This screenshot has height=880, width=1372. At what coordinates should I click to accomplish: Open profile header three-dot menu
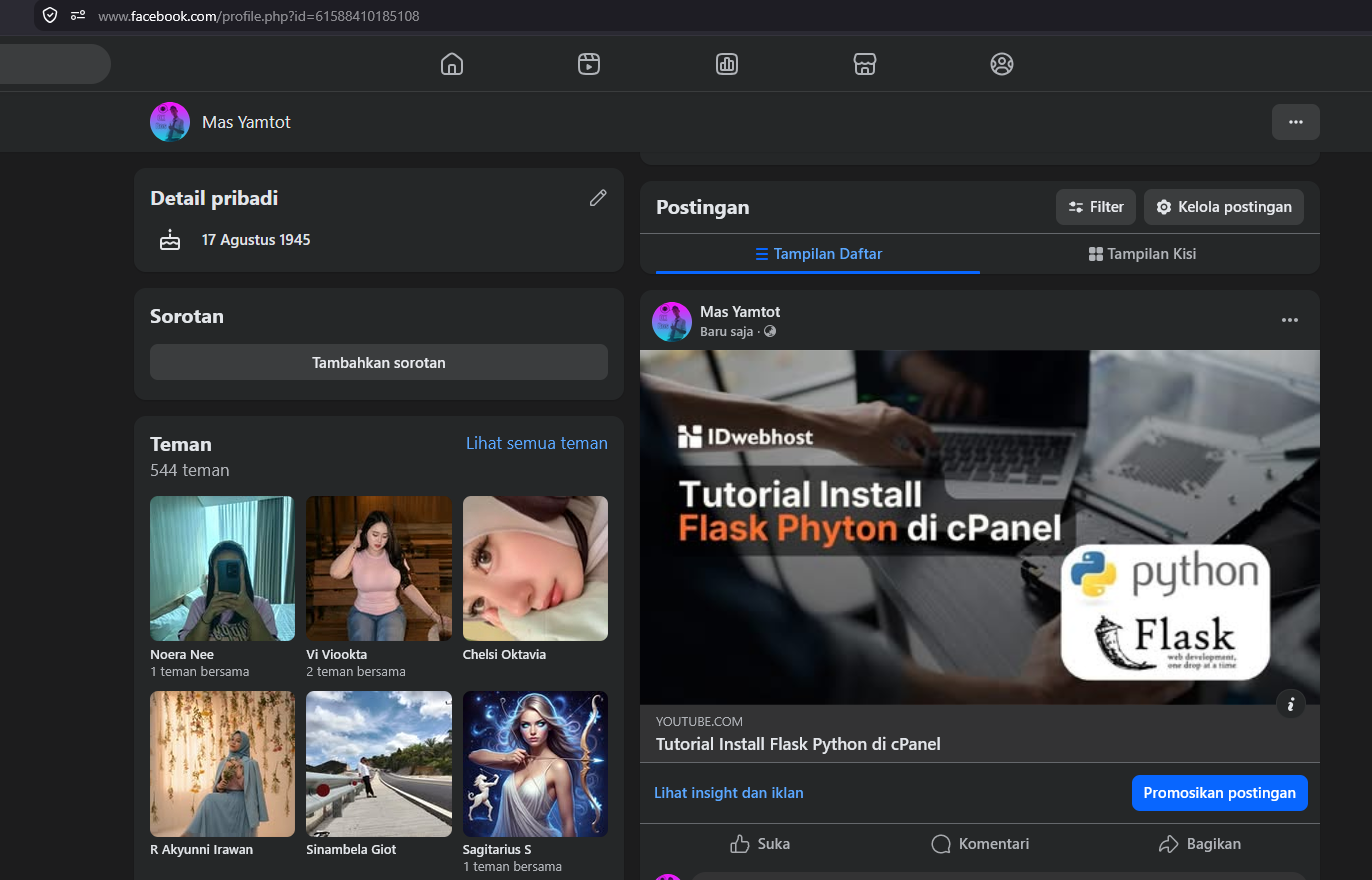click(1296, 122)
